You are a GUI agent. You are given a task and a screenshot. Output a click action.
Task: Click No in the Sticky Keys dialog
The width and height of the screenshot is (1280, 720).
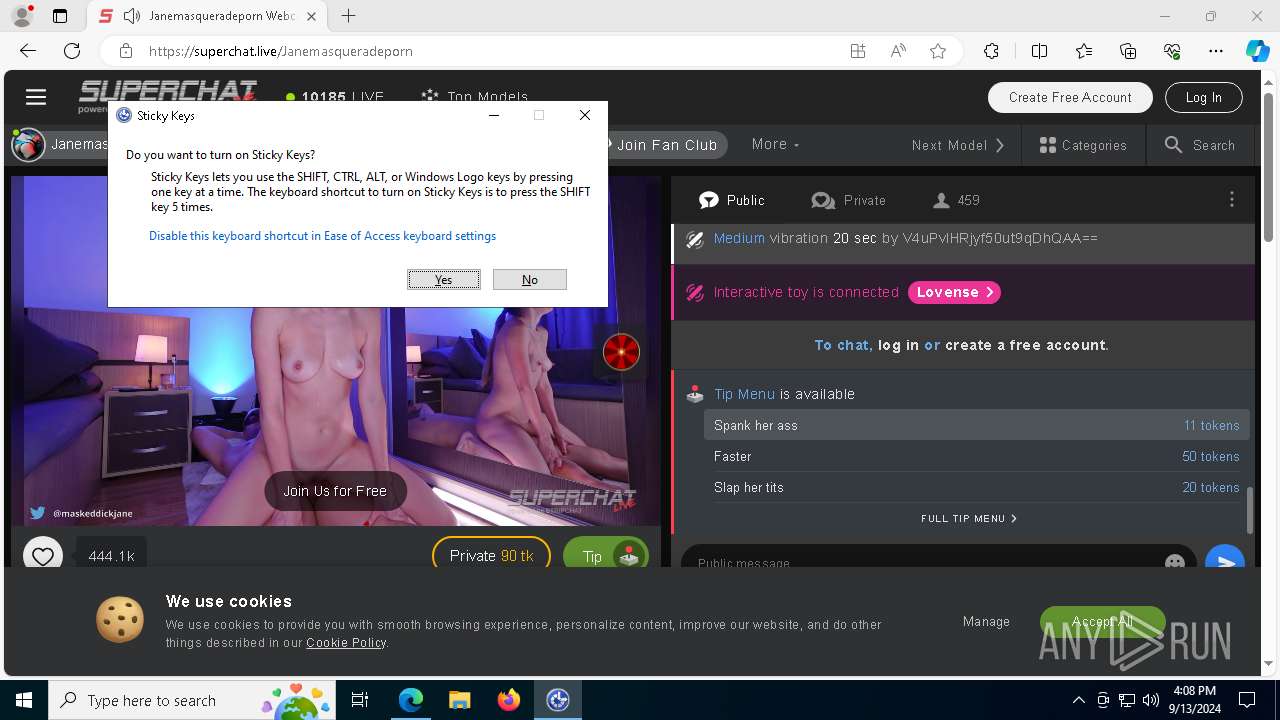tap(530, 280)
